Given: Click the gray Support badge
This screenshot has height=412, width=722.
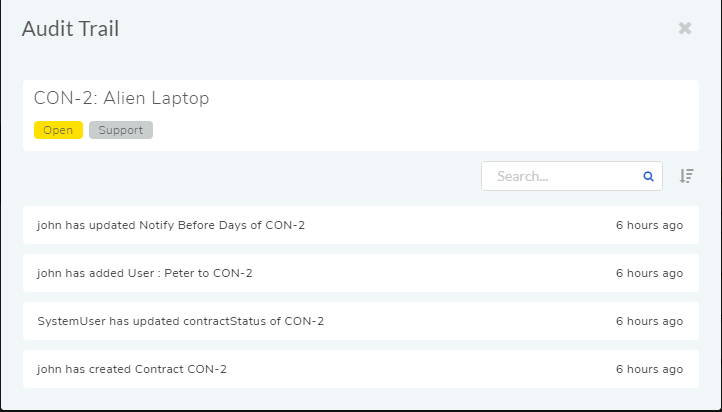Looking at the screenshot, I should point(121,130).
